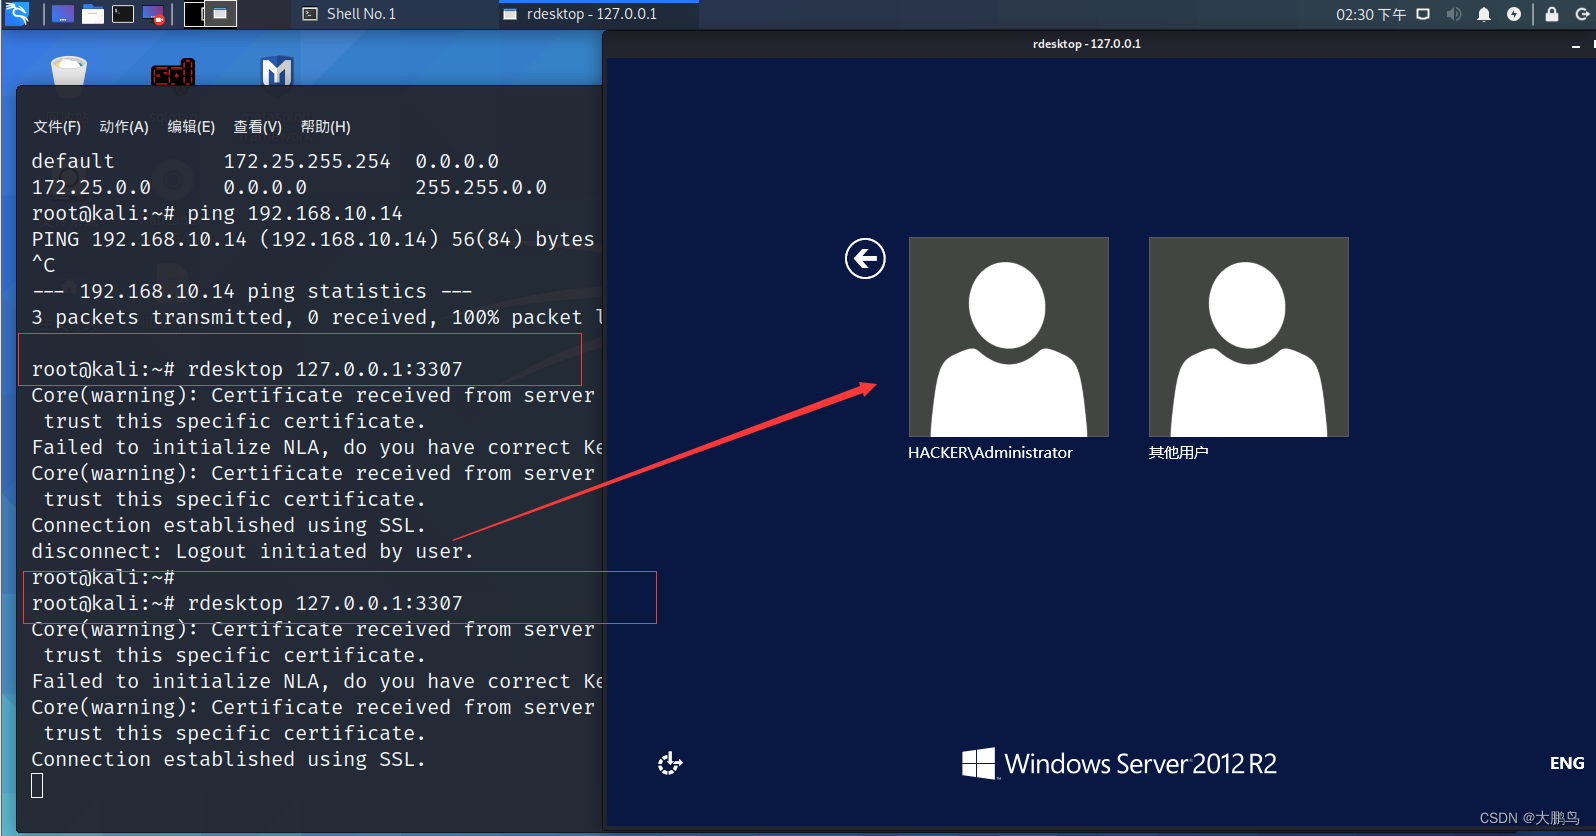The height and width of the screenshot is (836, 1596).
Task: Click the log out icon in the panel
Action: pos(1583,14)
